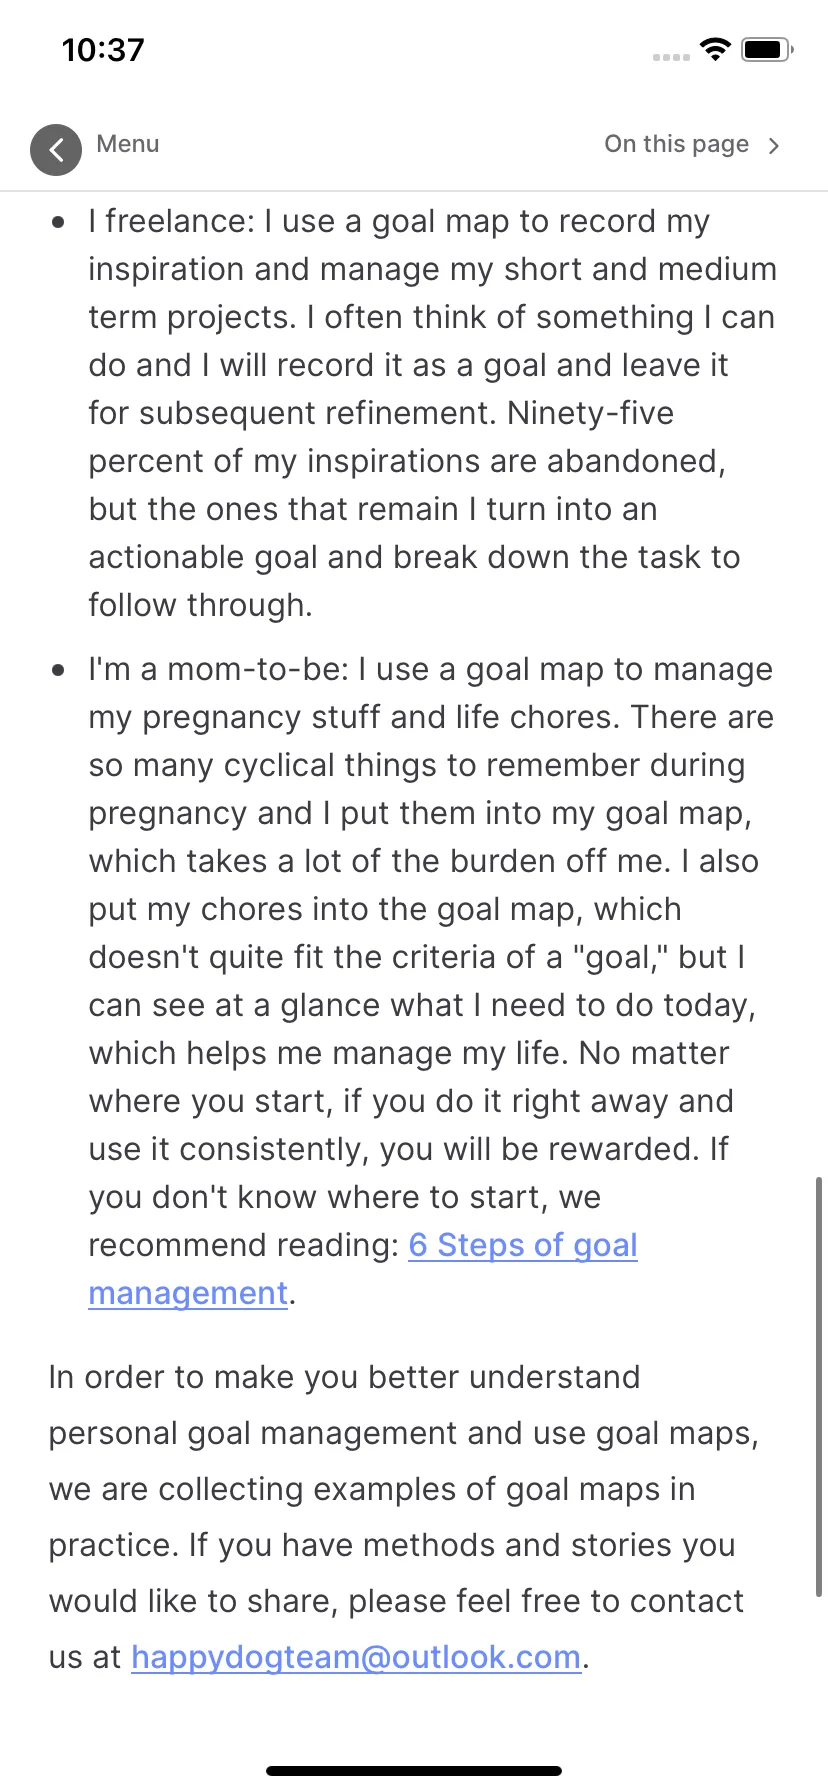Tap the 10:37 clock in status bar
Image resolution: width=828 pixels, height=1792 pixels.
click(103, 50)
